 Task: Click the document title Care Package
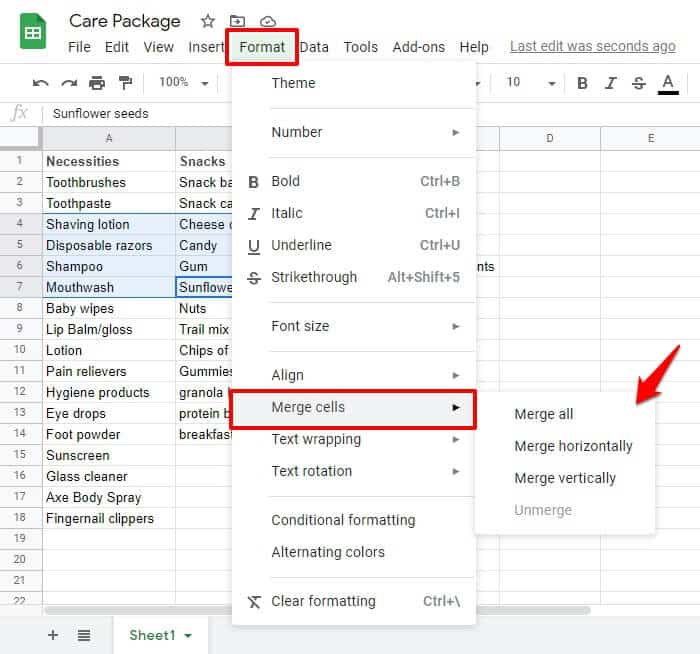tap(125, 21)
